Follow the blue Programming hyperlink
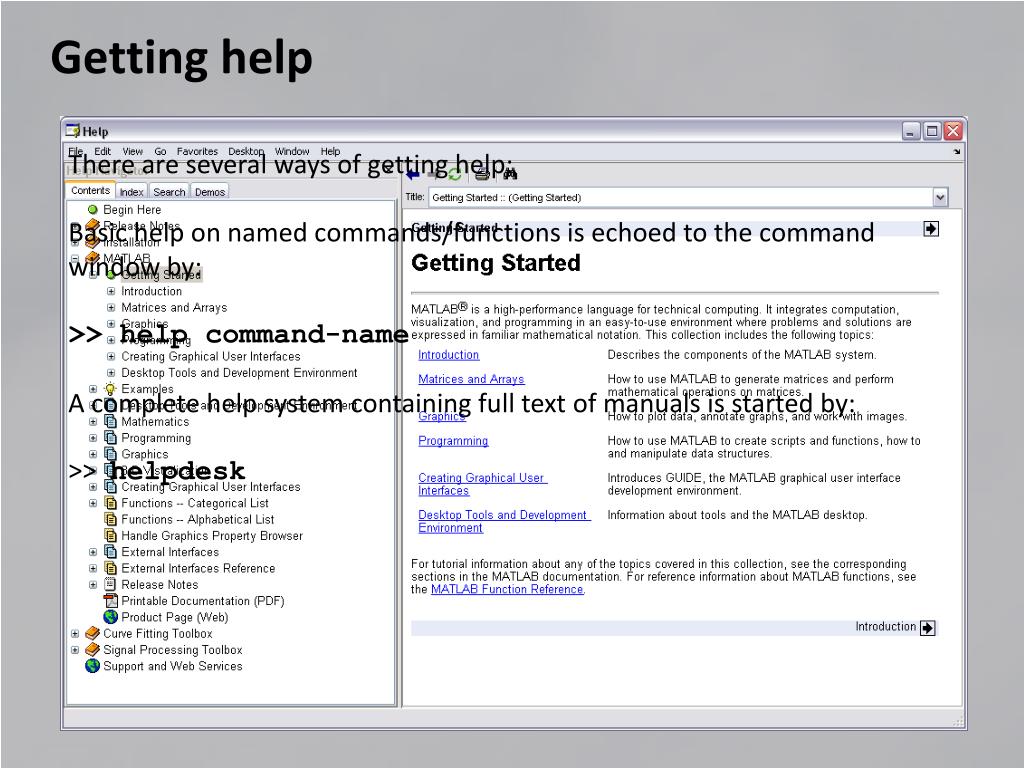This screenshot has width=1024, height=768. coord(453,441)
